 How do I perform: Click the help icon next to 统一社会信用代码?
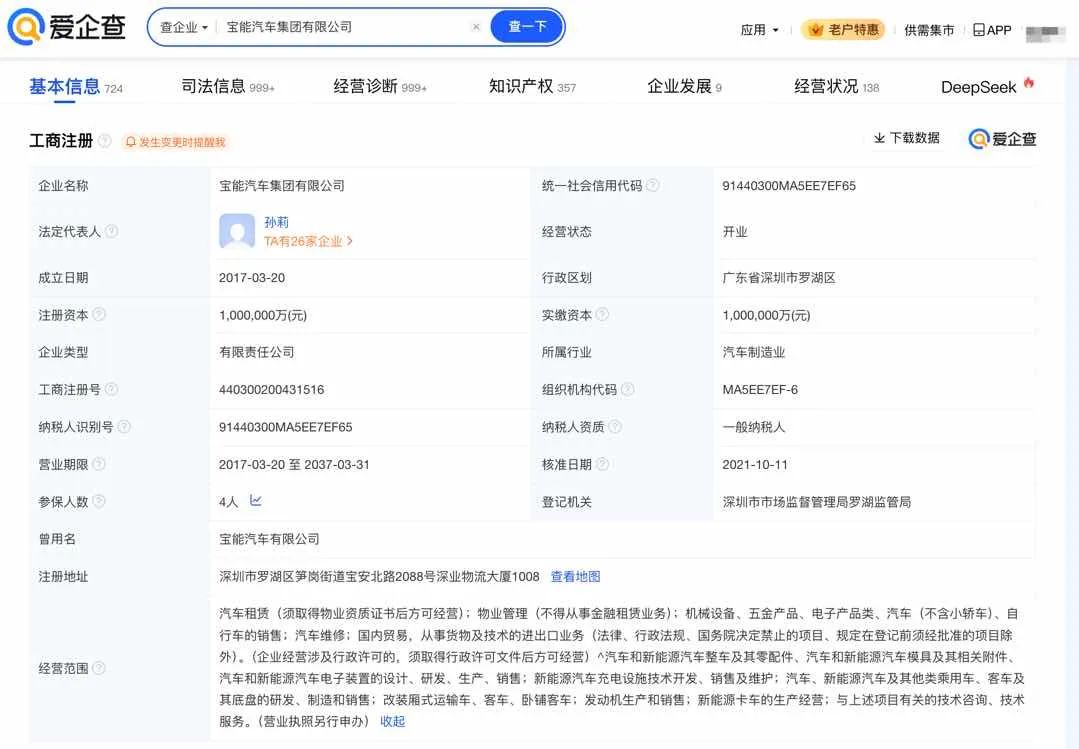click(x=652, y=185)
